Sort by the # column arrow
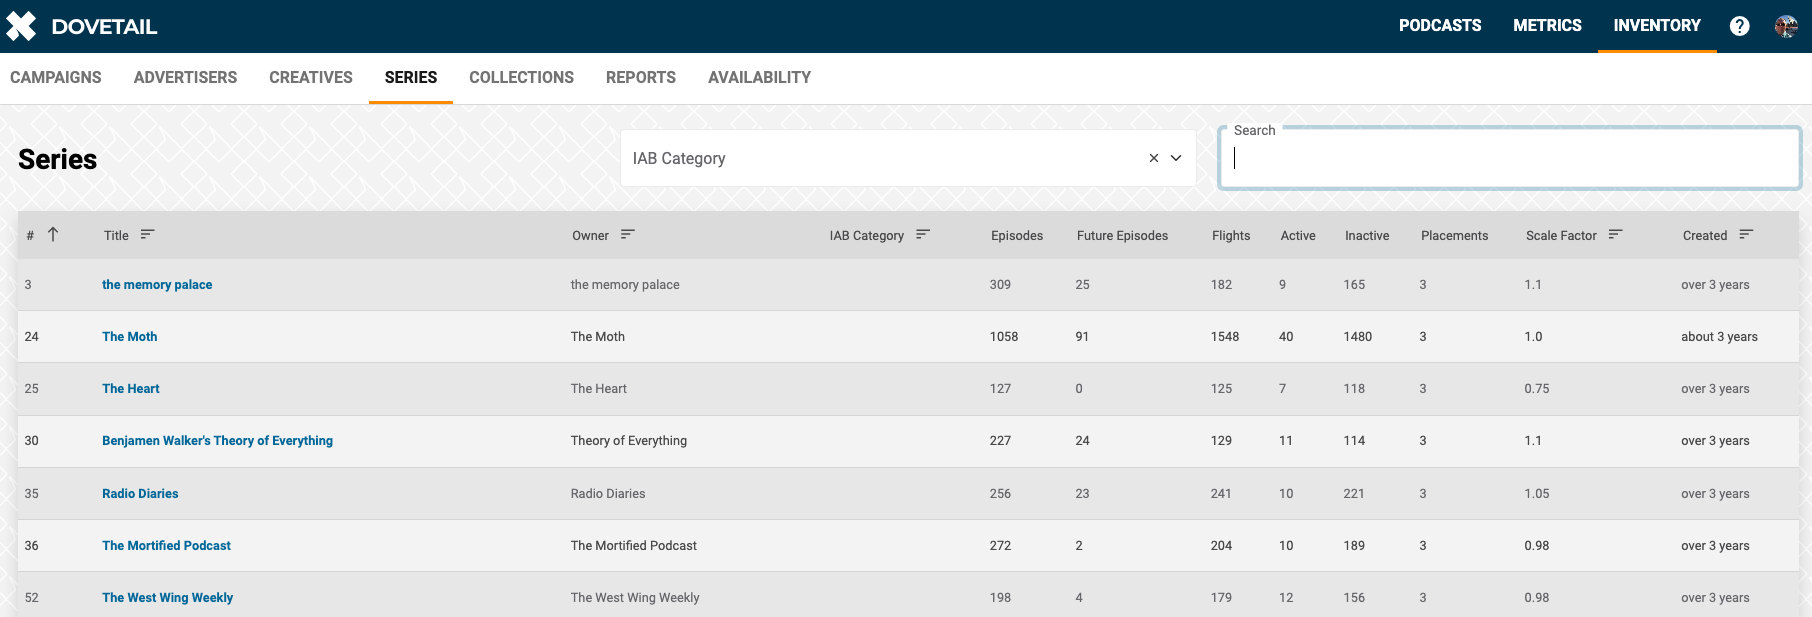 pyautogui.click(x=53, y=234)
